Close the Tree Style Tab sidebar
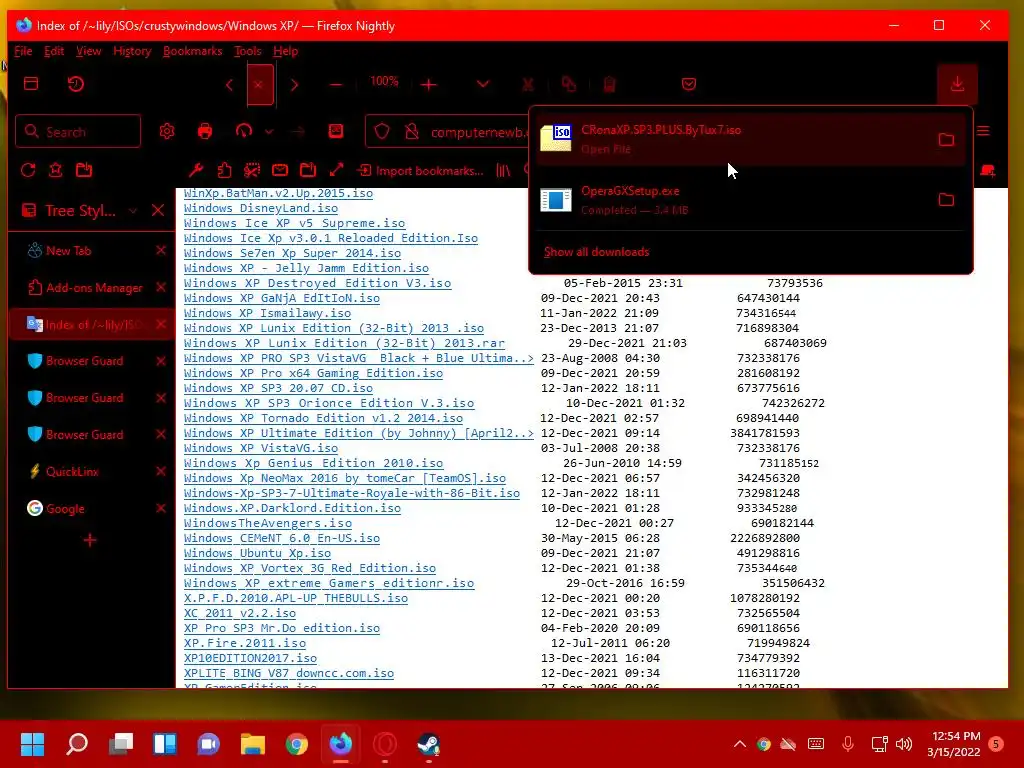Viewport: 1024px width, 768px height. point(158,210)
